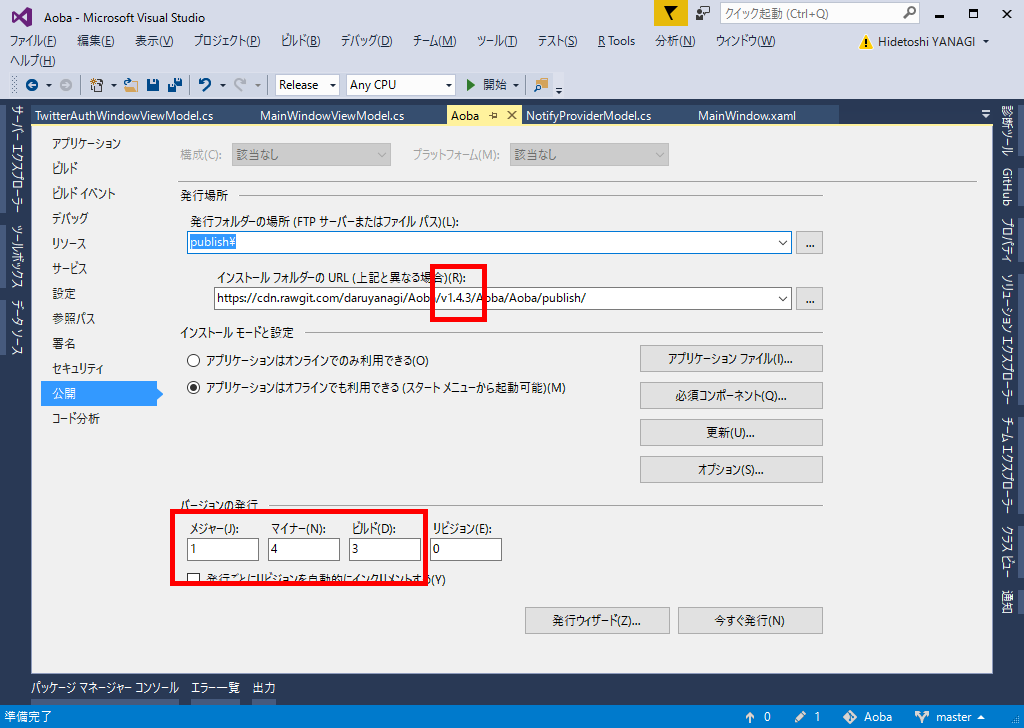
Task: Click the greyed Redo arrow icon
Action: [240, 85]
